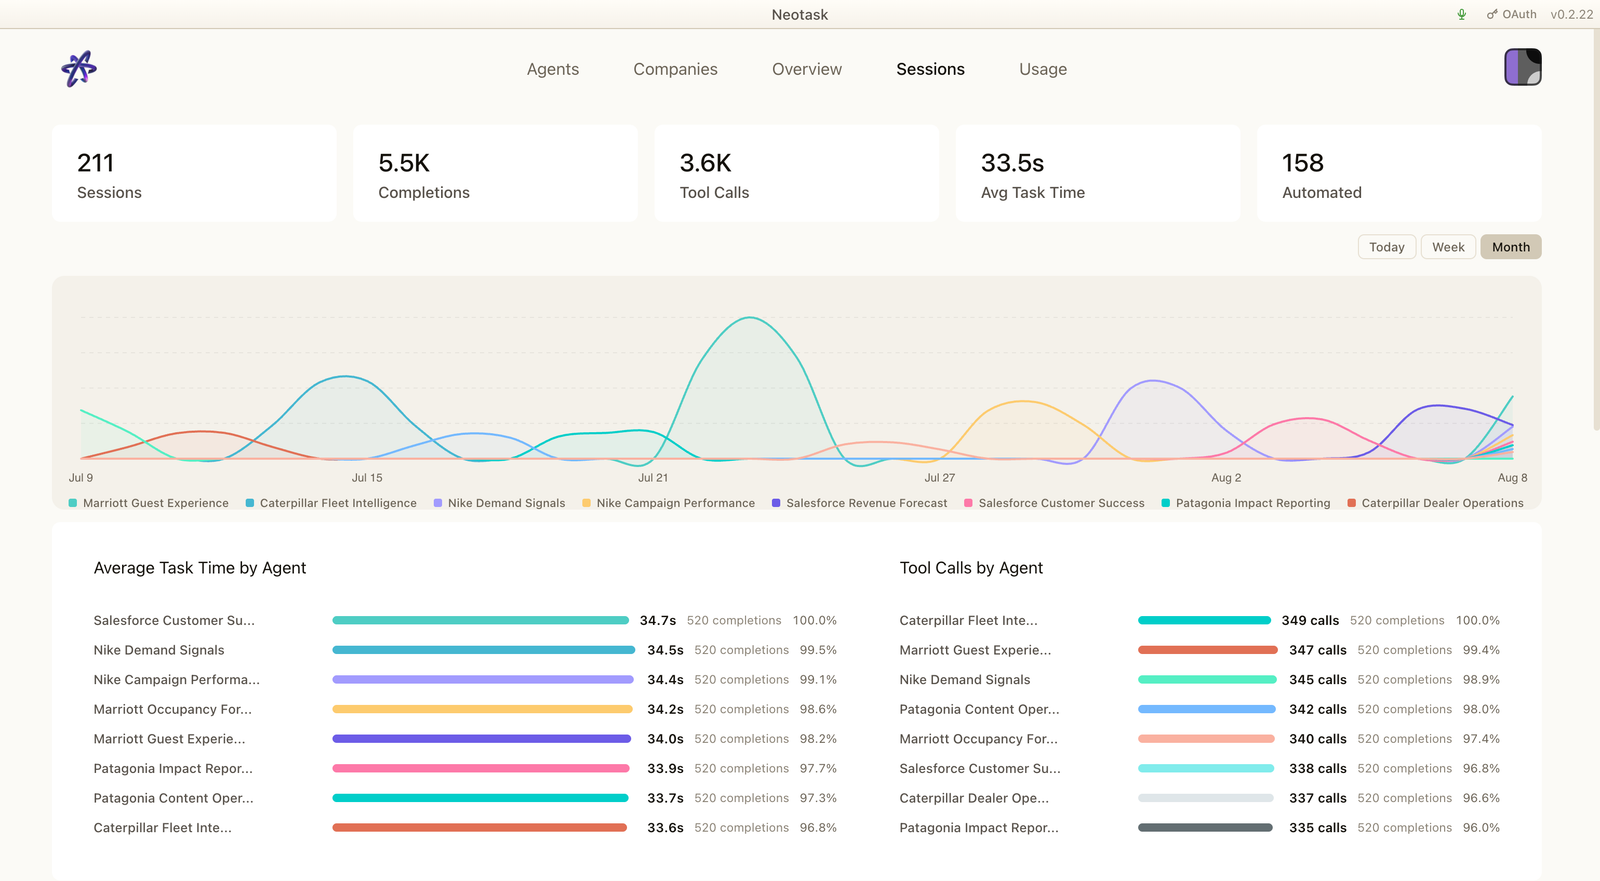Viewport: 1600px width, 881px height.
Task: Click the "99.1%" percentage in task time list
Action: [818, 680]
